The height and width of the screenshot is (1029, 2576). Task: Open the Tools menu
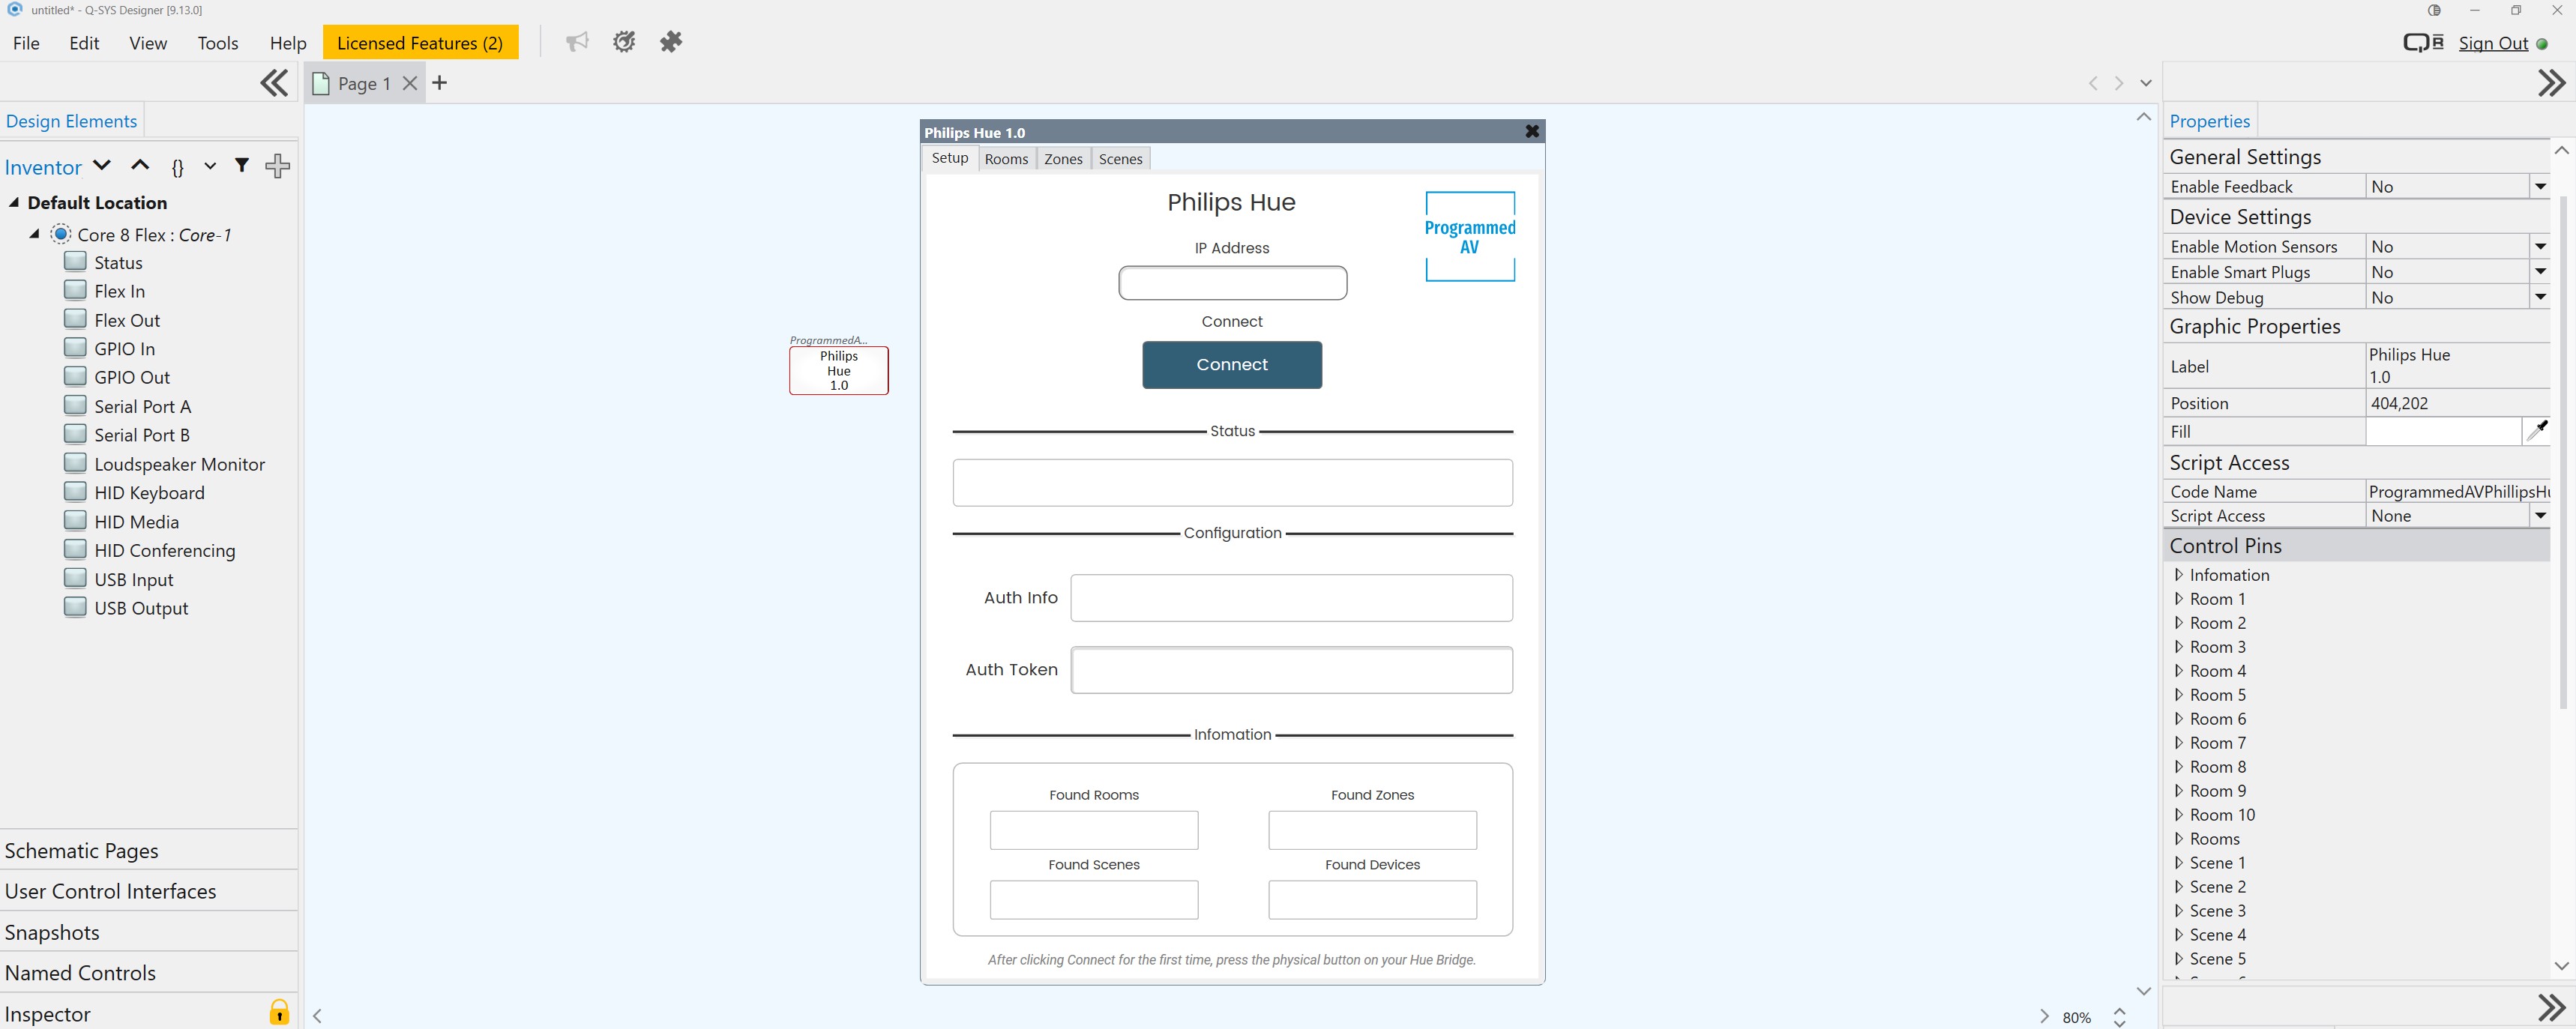click(218, 43)
